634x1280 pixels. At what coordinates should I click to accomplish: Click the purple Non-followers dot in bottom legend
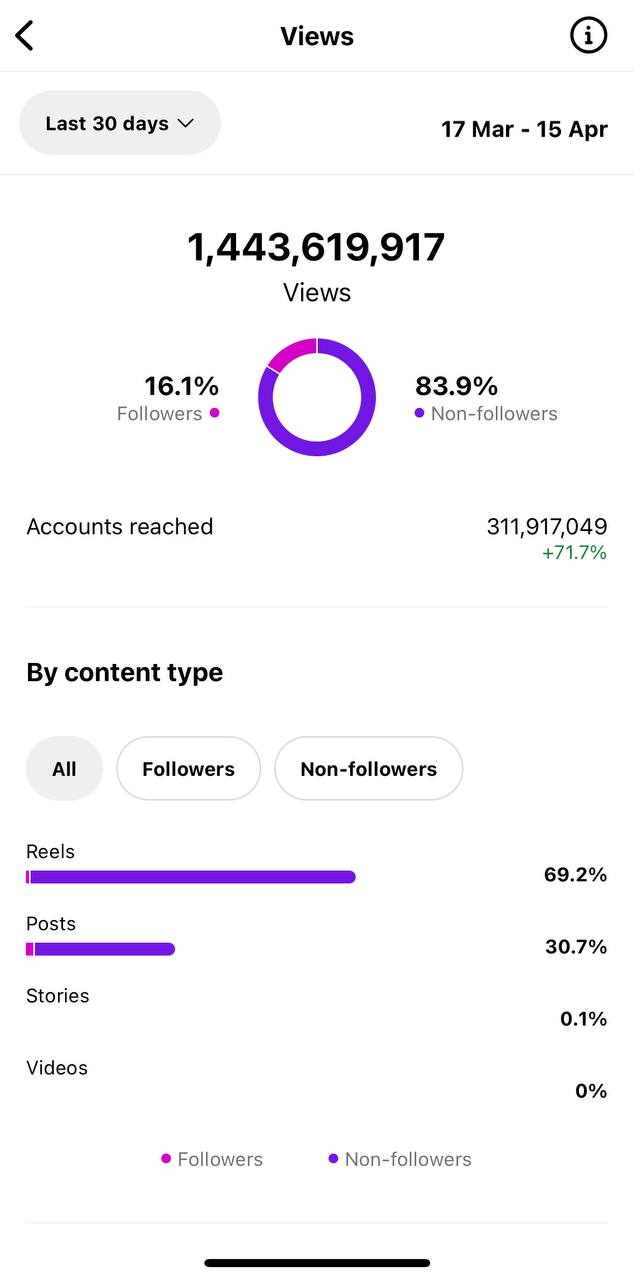333,1159
